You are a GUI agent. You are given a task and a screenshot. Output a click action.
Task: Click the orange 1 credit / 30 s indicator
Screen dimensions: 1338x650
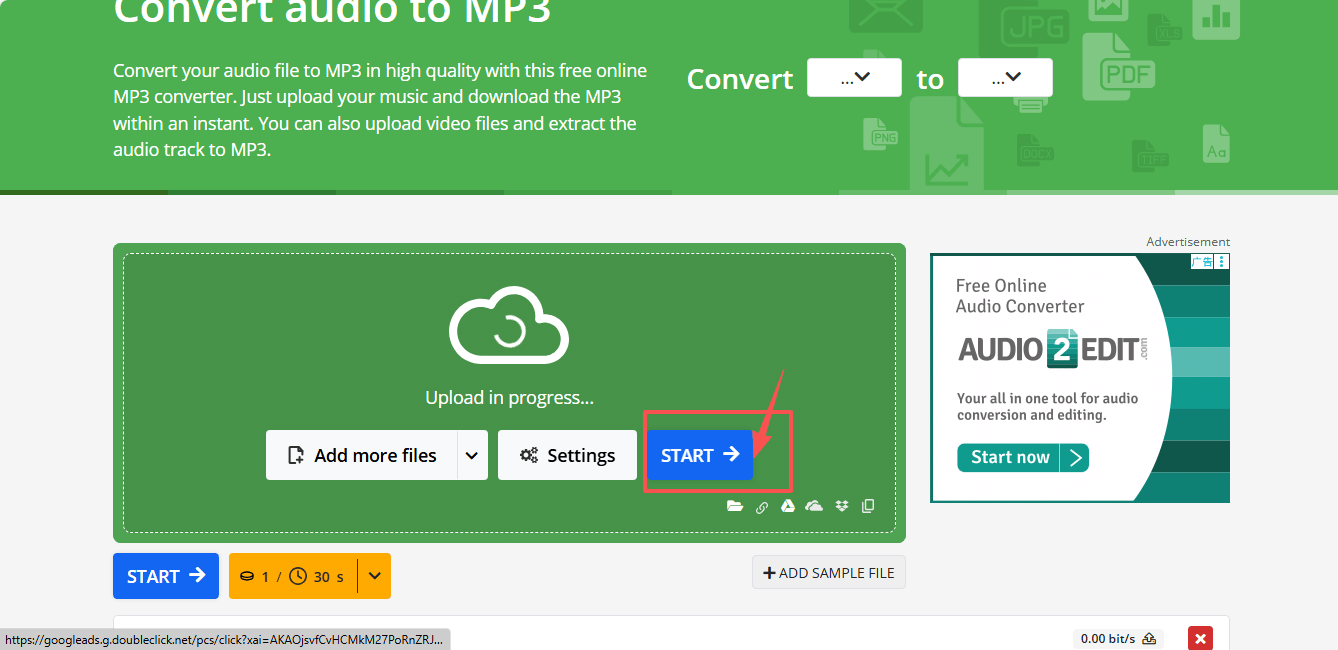(x=293, y=576)
